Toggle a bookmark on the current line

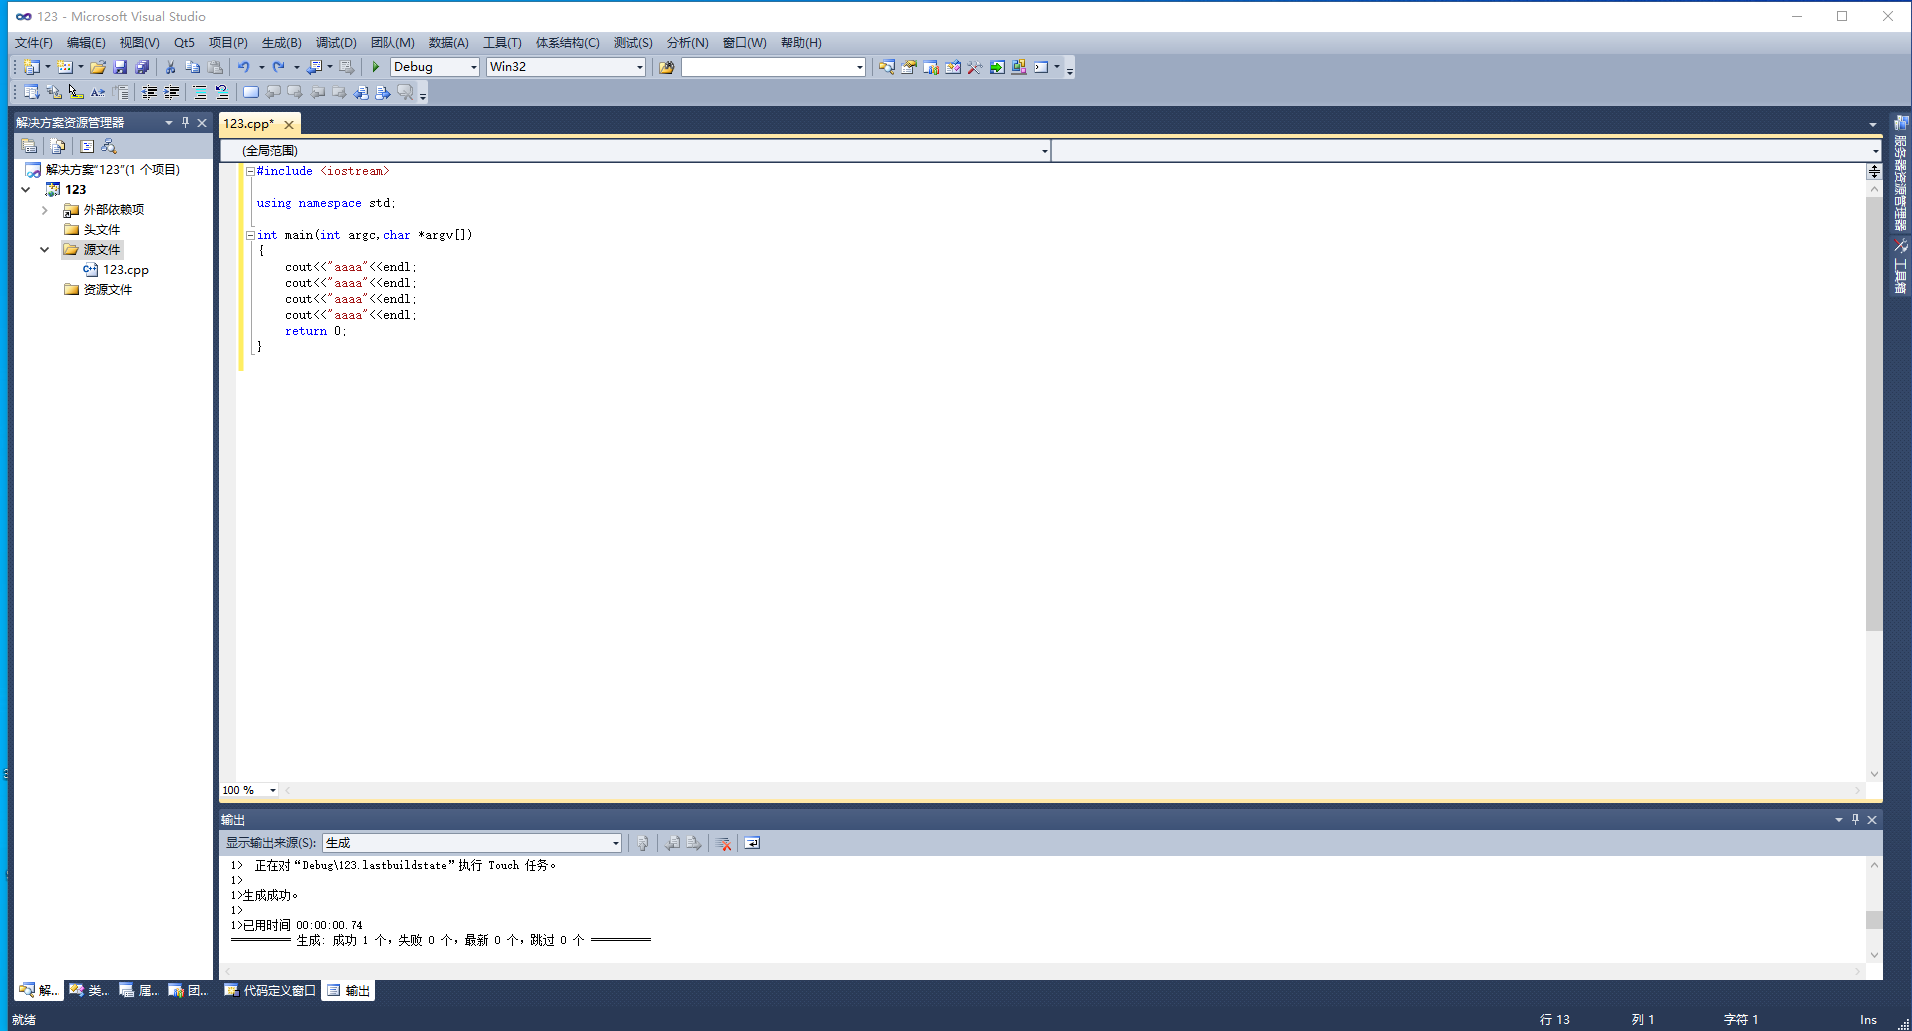click(251, 92)
